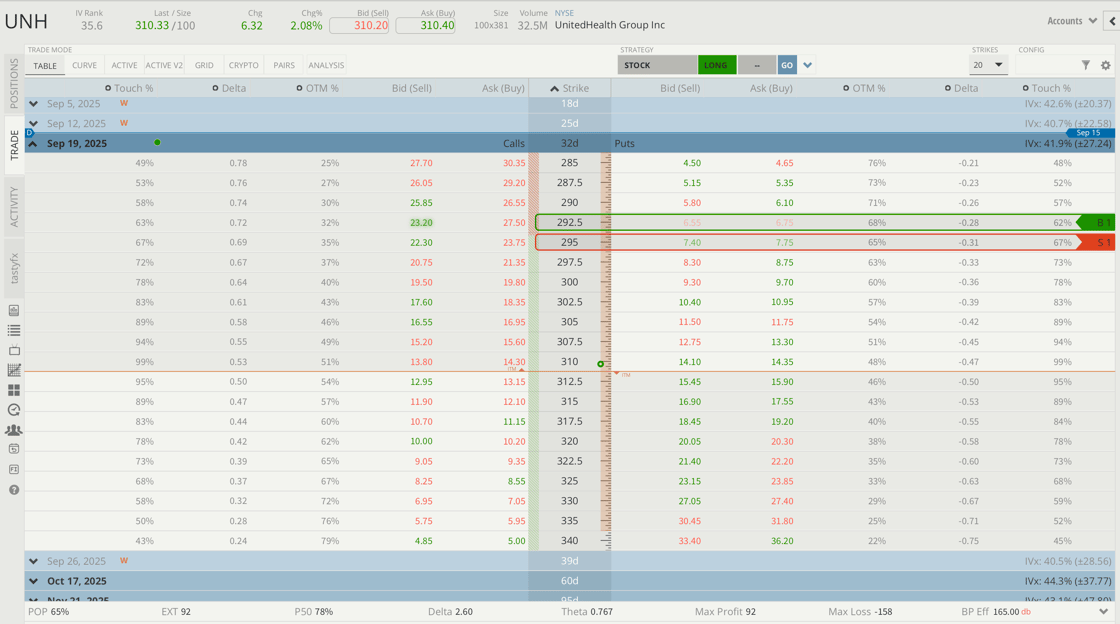Click the circle icon beside calls Delta
Screen dimensions: 1120x624
click(x=215, y=88)
